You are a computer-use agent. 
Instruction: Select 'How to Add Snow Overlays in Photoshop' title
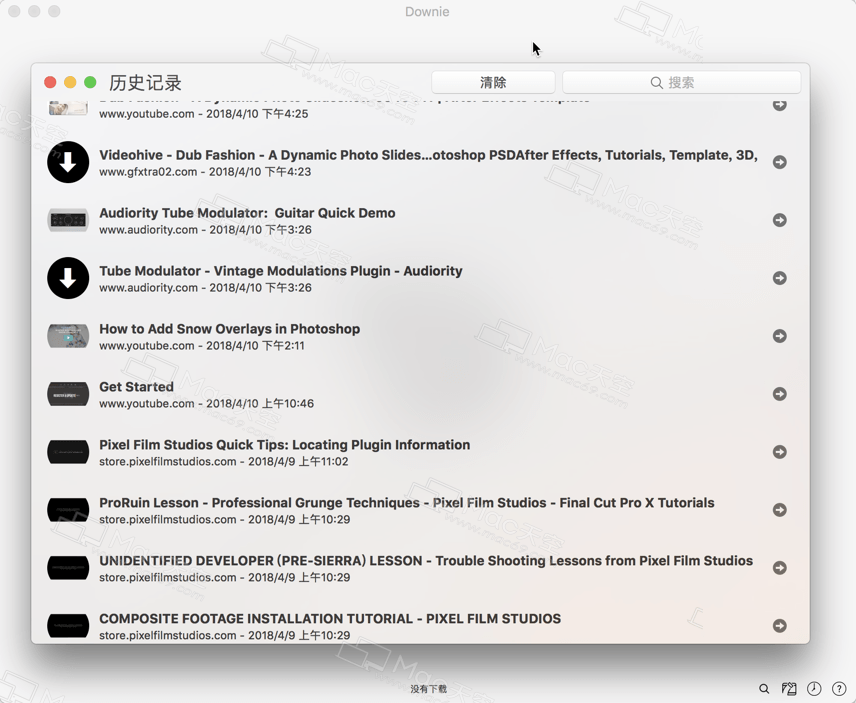click(229, 329)
